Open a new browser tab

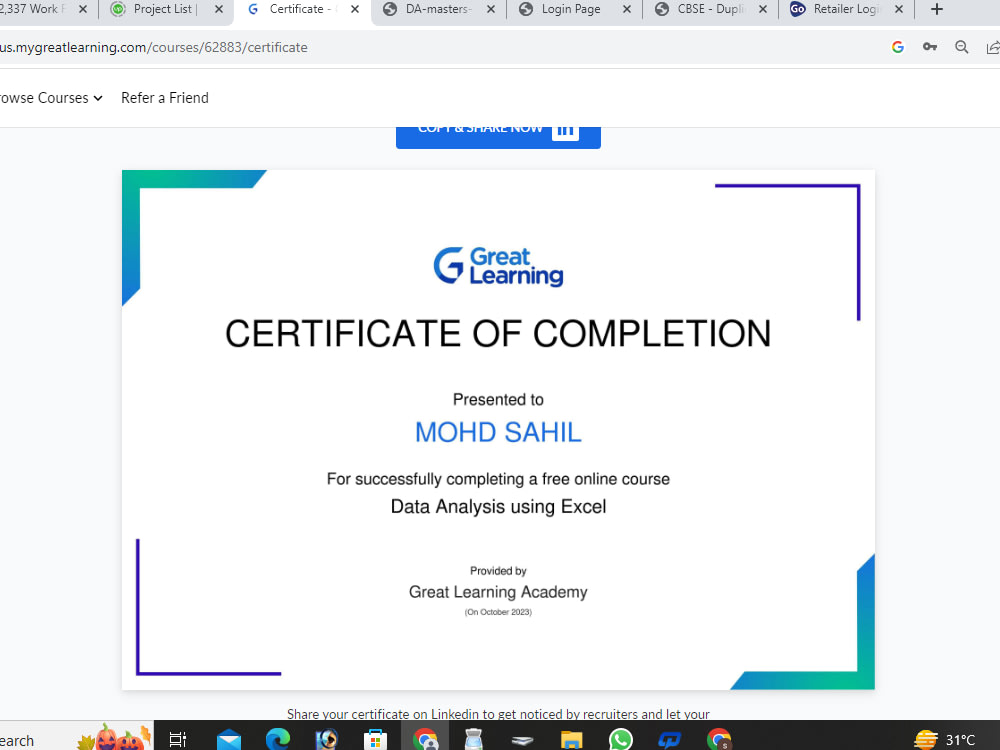(x=936, y=9)
